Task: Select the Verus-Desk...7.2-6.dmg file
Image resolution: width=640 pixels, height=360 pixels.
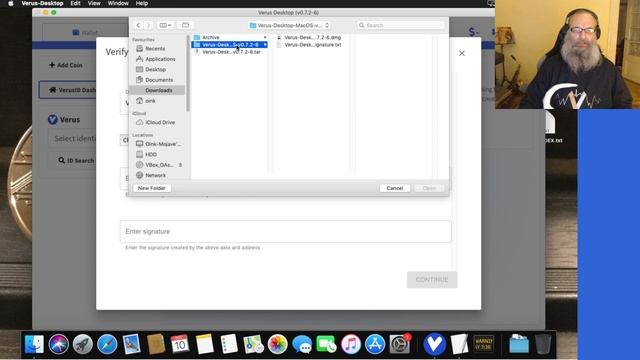Action: 312,37
